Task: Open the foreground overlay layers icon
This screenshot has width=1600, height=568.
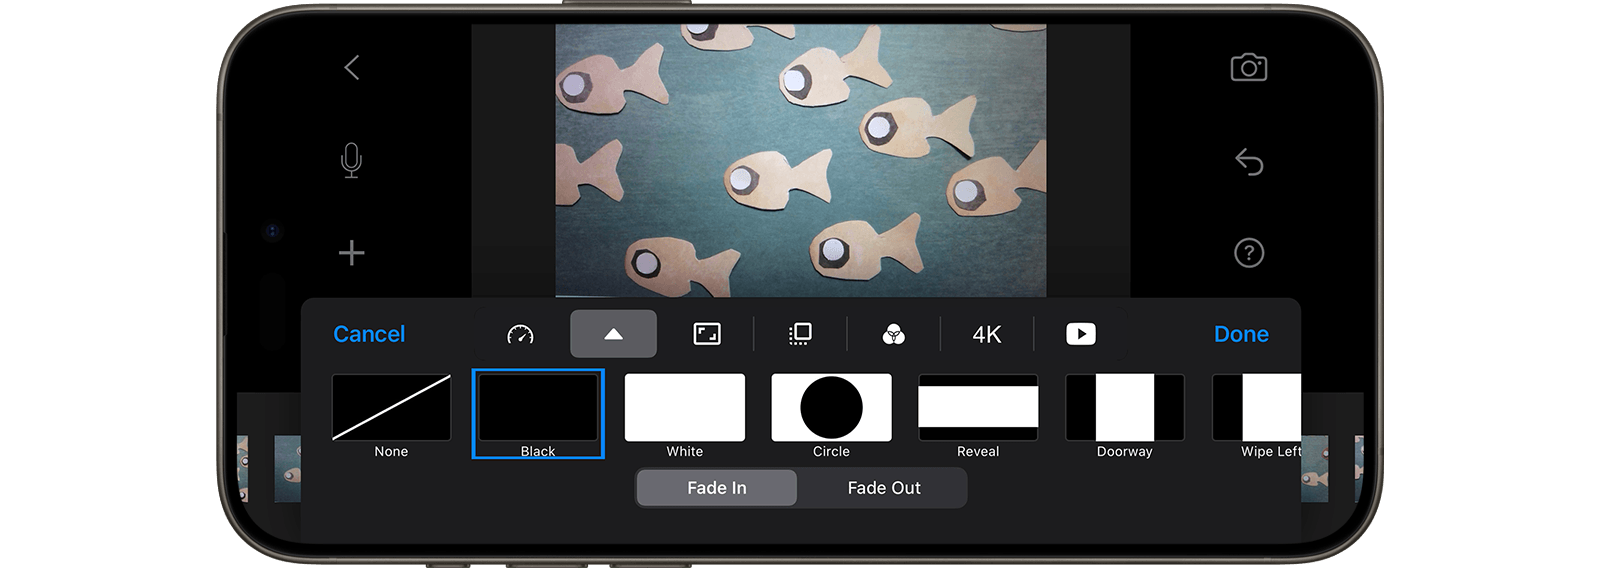Action: 800,334
